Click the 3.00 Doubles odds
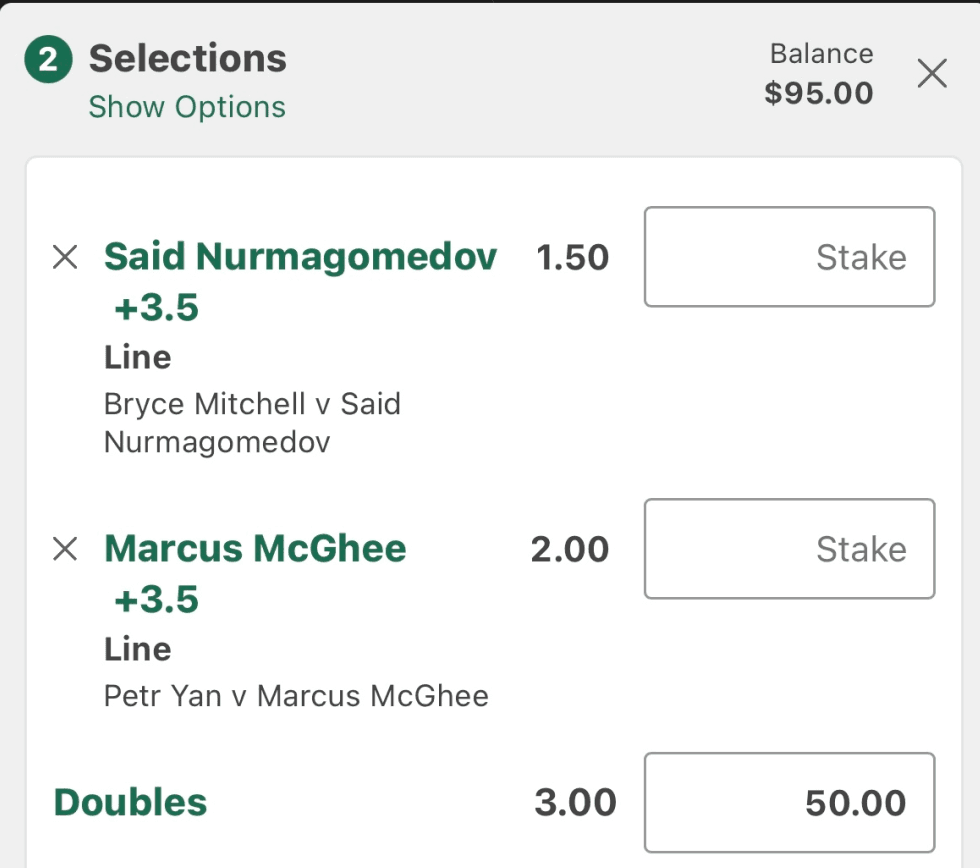Image resolution: width=980 pixels, height=868 pixels. (x=575, y=802)
